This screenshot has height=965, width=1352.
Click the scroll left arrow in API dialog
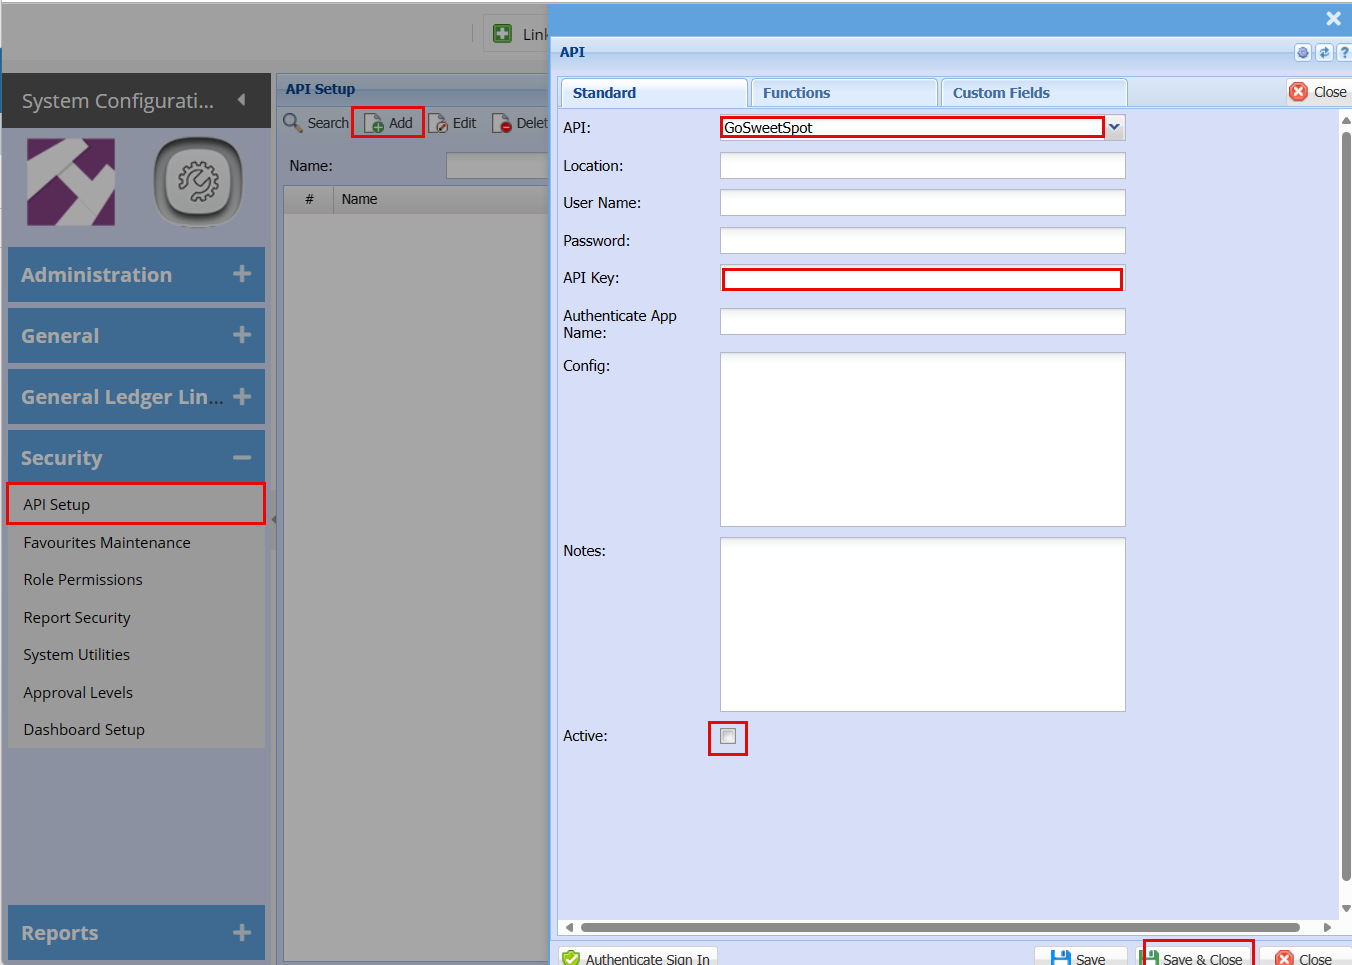coord(569,928)
